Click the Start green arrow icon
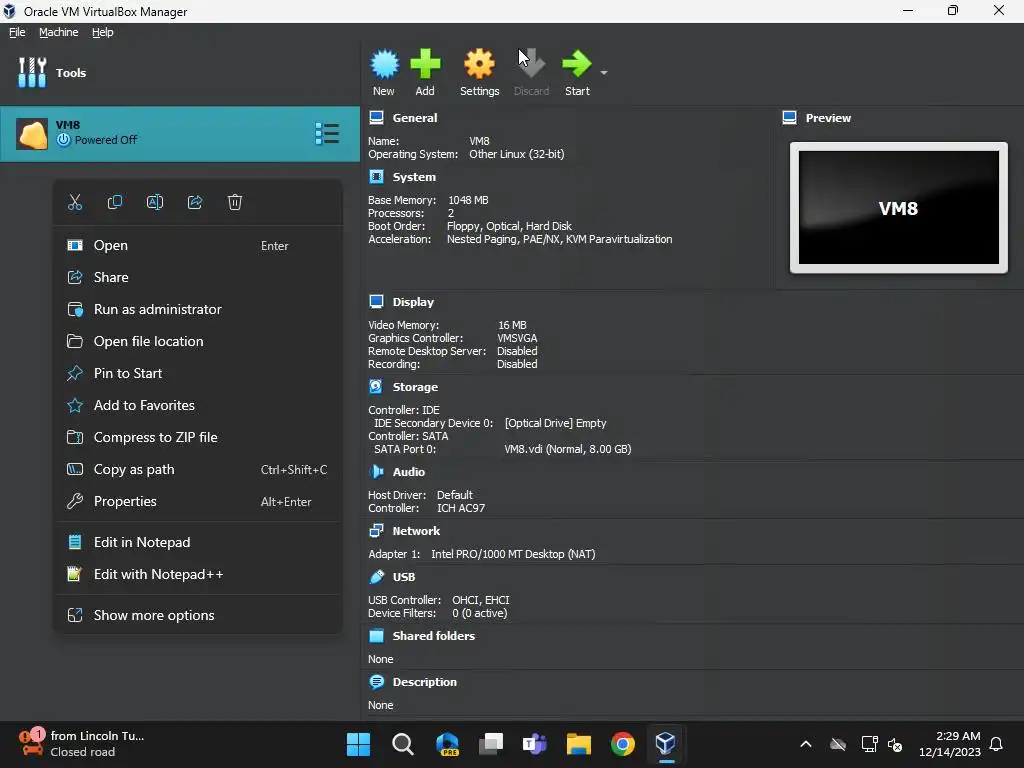 pyautogui.click(x=577, y=64)
